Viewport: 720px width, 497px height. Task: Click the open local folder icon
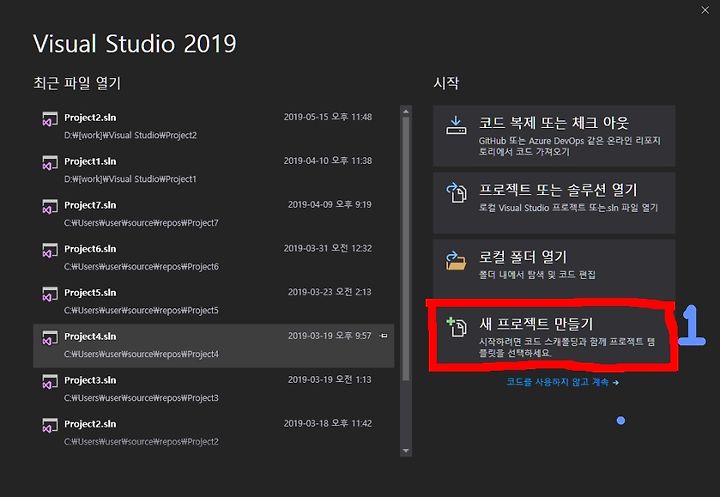456,260
